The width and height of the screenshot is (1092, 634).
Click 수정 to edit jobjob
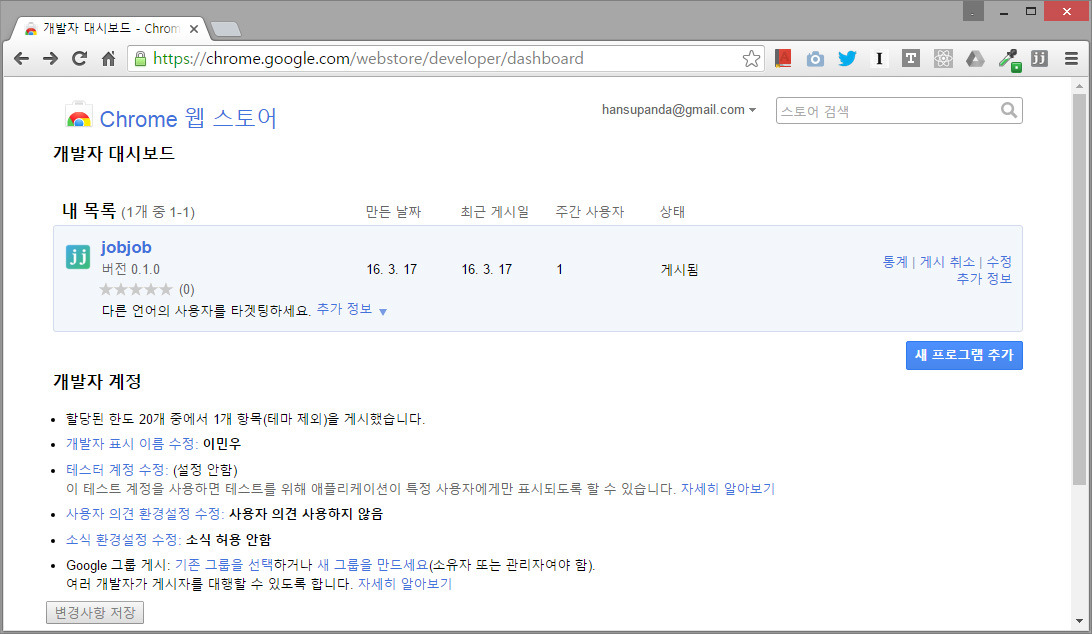(x=999, y=262)
